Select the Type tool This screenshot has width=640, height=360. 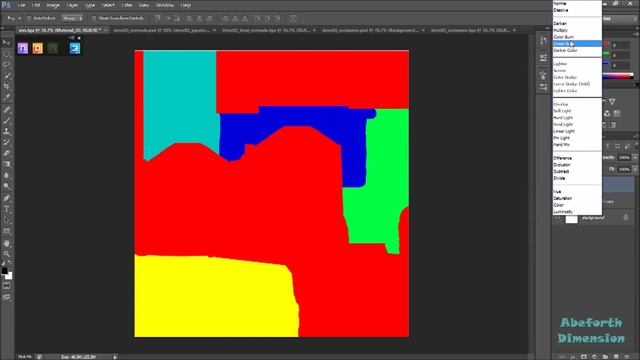coord(7,209)
